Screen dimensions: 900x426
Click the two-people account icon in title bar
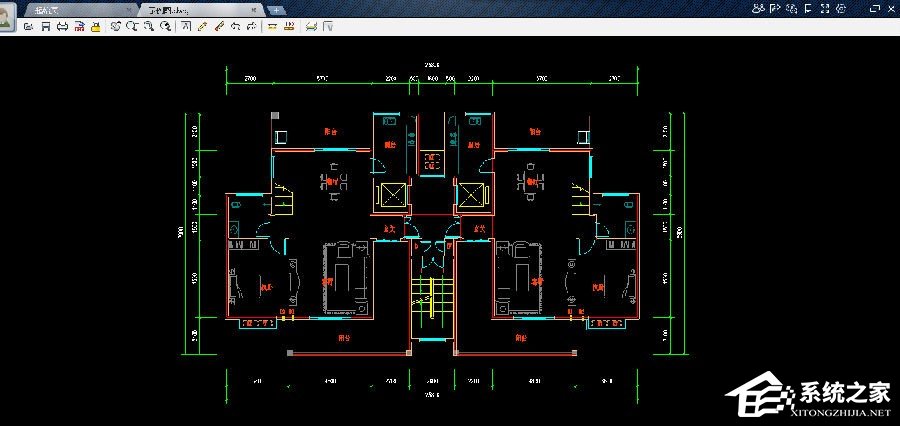(x=758, y=8)
